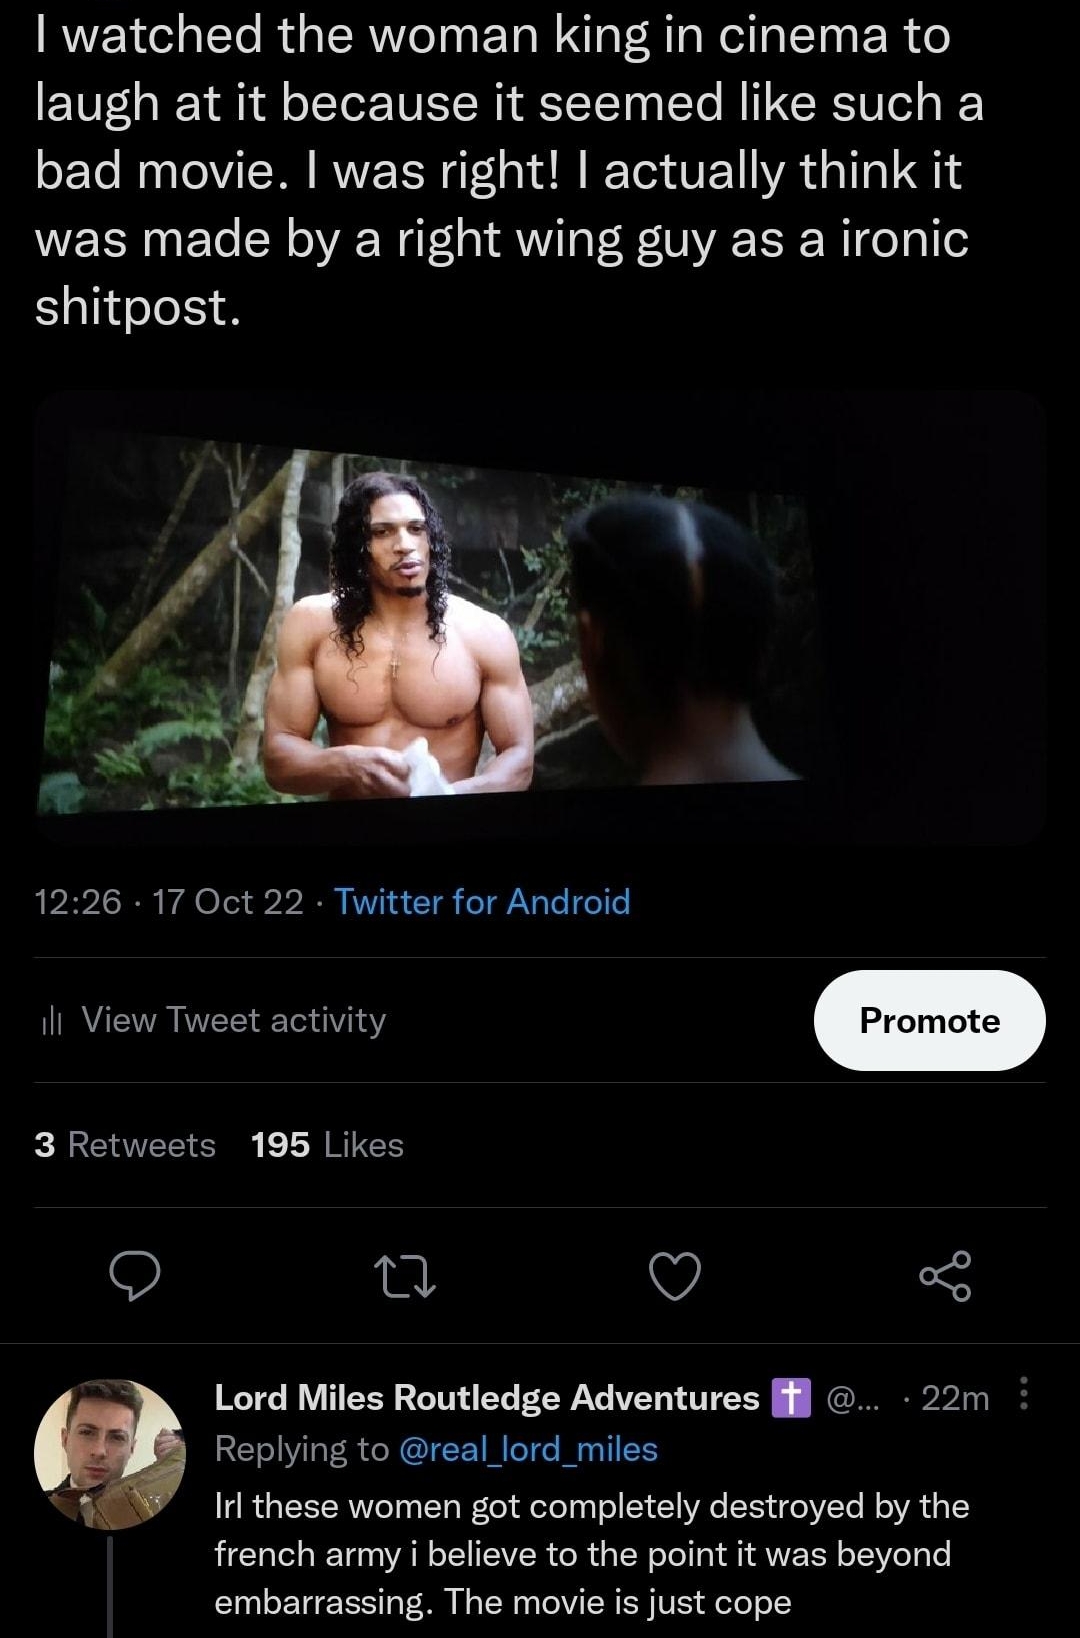Screen dimensions: 1080x1638
Task: Click the Promote button
Action: pos(929,1020)
